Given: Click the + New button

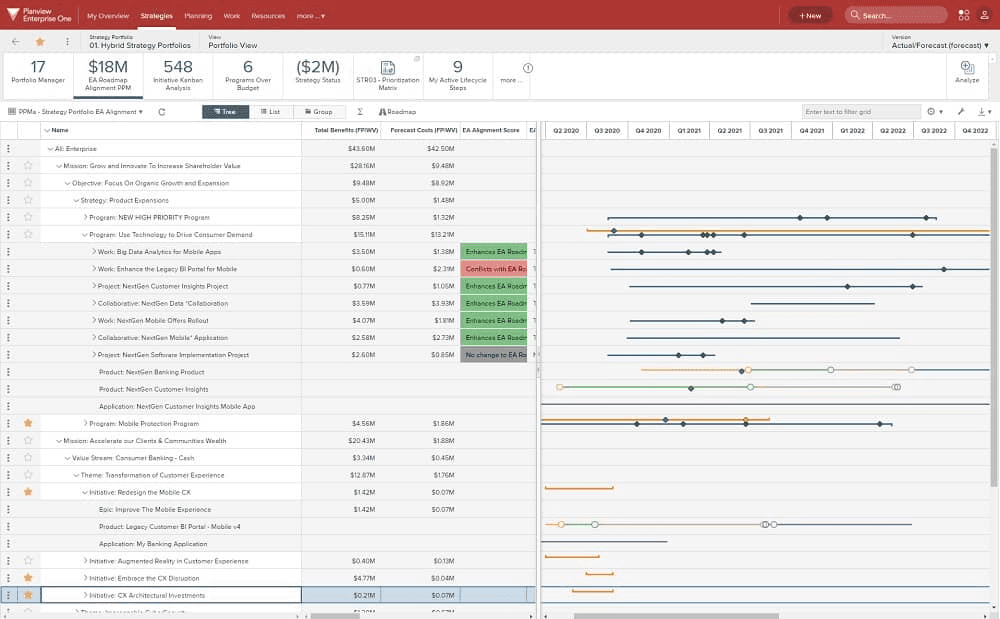Looking at the screenshot, I should [x=810, y=15].
